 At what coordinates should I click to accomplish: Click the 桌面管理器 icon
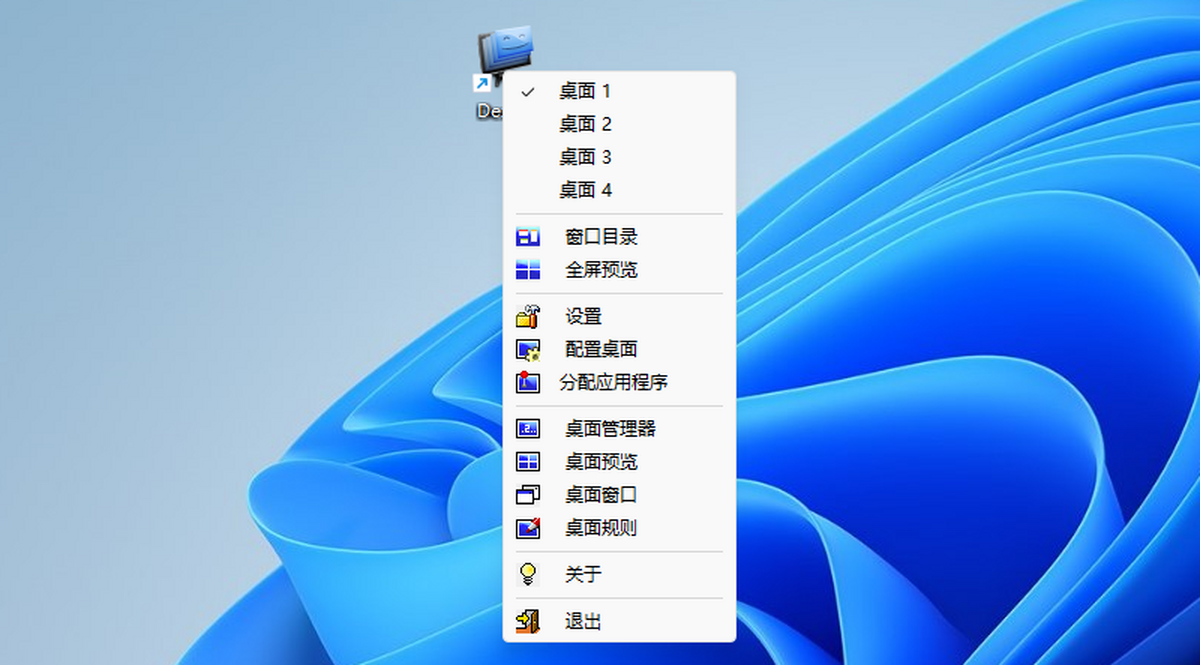pyautogui.click(x=528, y=429)
